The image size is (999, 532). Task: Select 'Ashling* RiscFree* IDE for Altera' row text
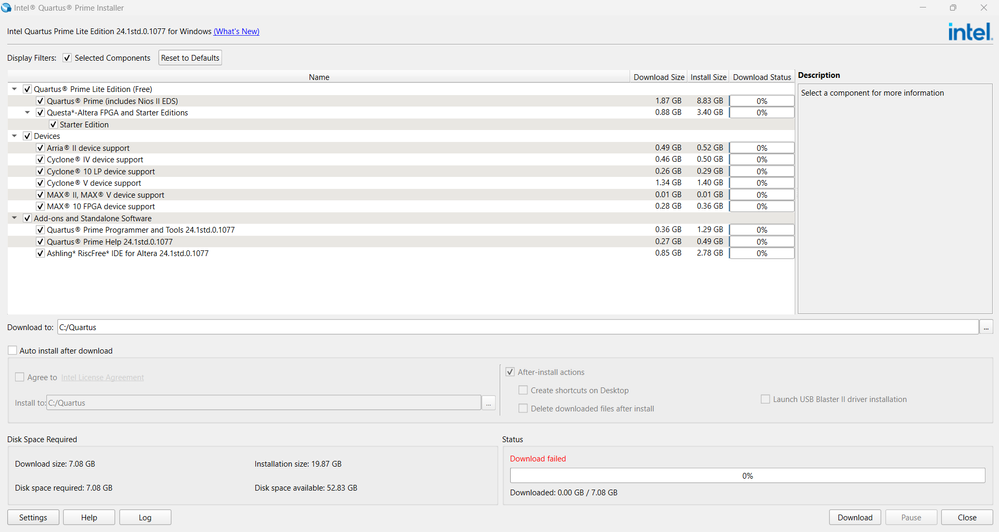[127, 254]
